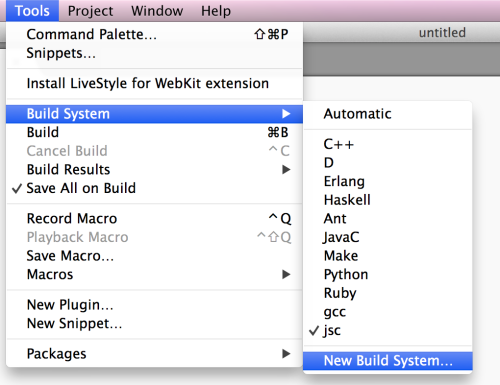The width and height of the screenshot is (500, 385).
Task: Run the Build command
Action: [154, 132]
